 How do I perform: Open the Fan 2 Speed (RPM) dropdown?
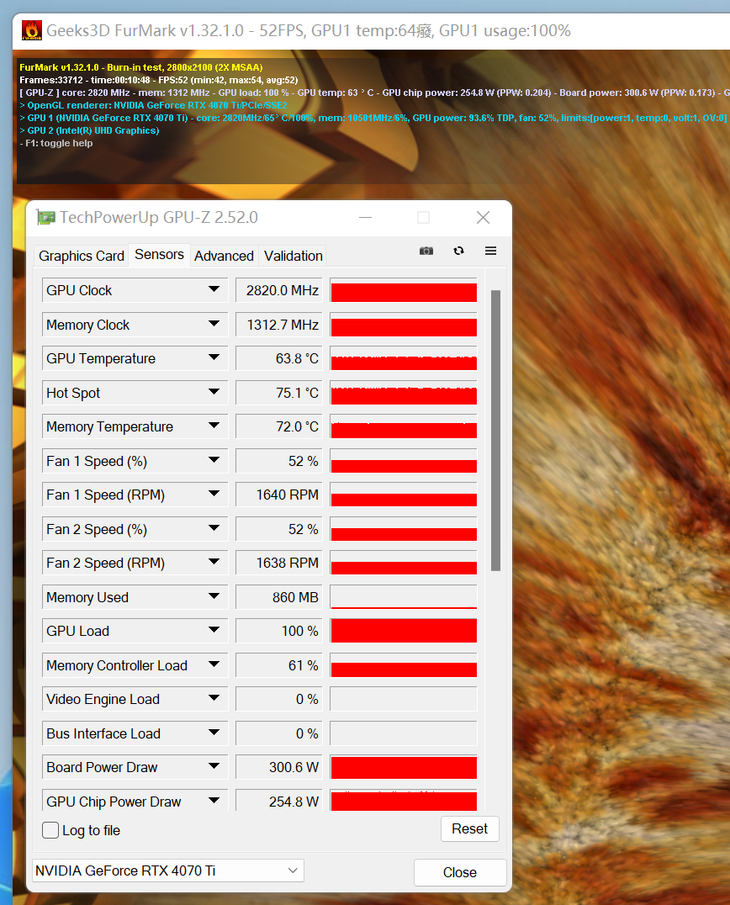[214, 562]
